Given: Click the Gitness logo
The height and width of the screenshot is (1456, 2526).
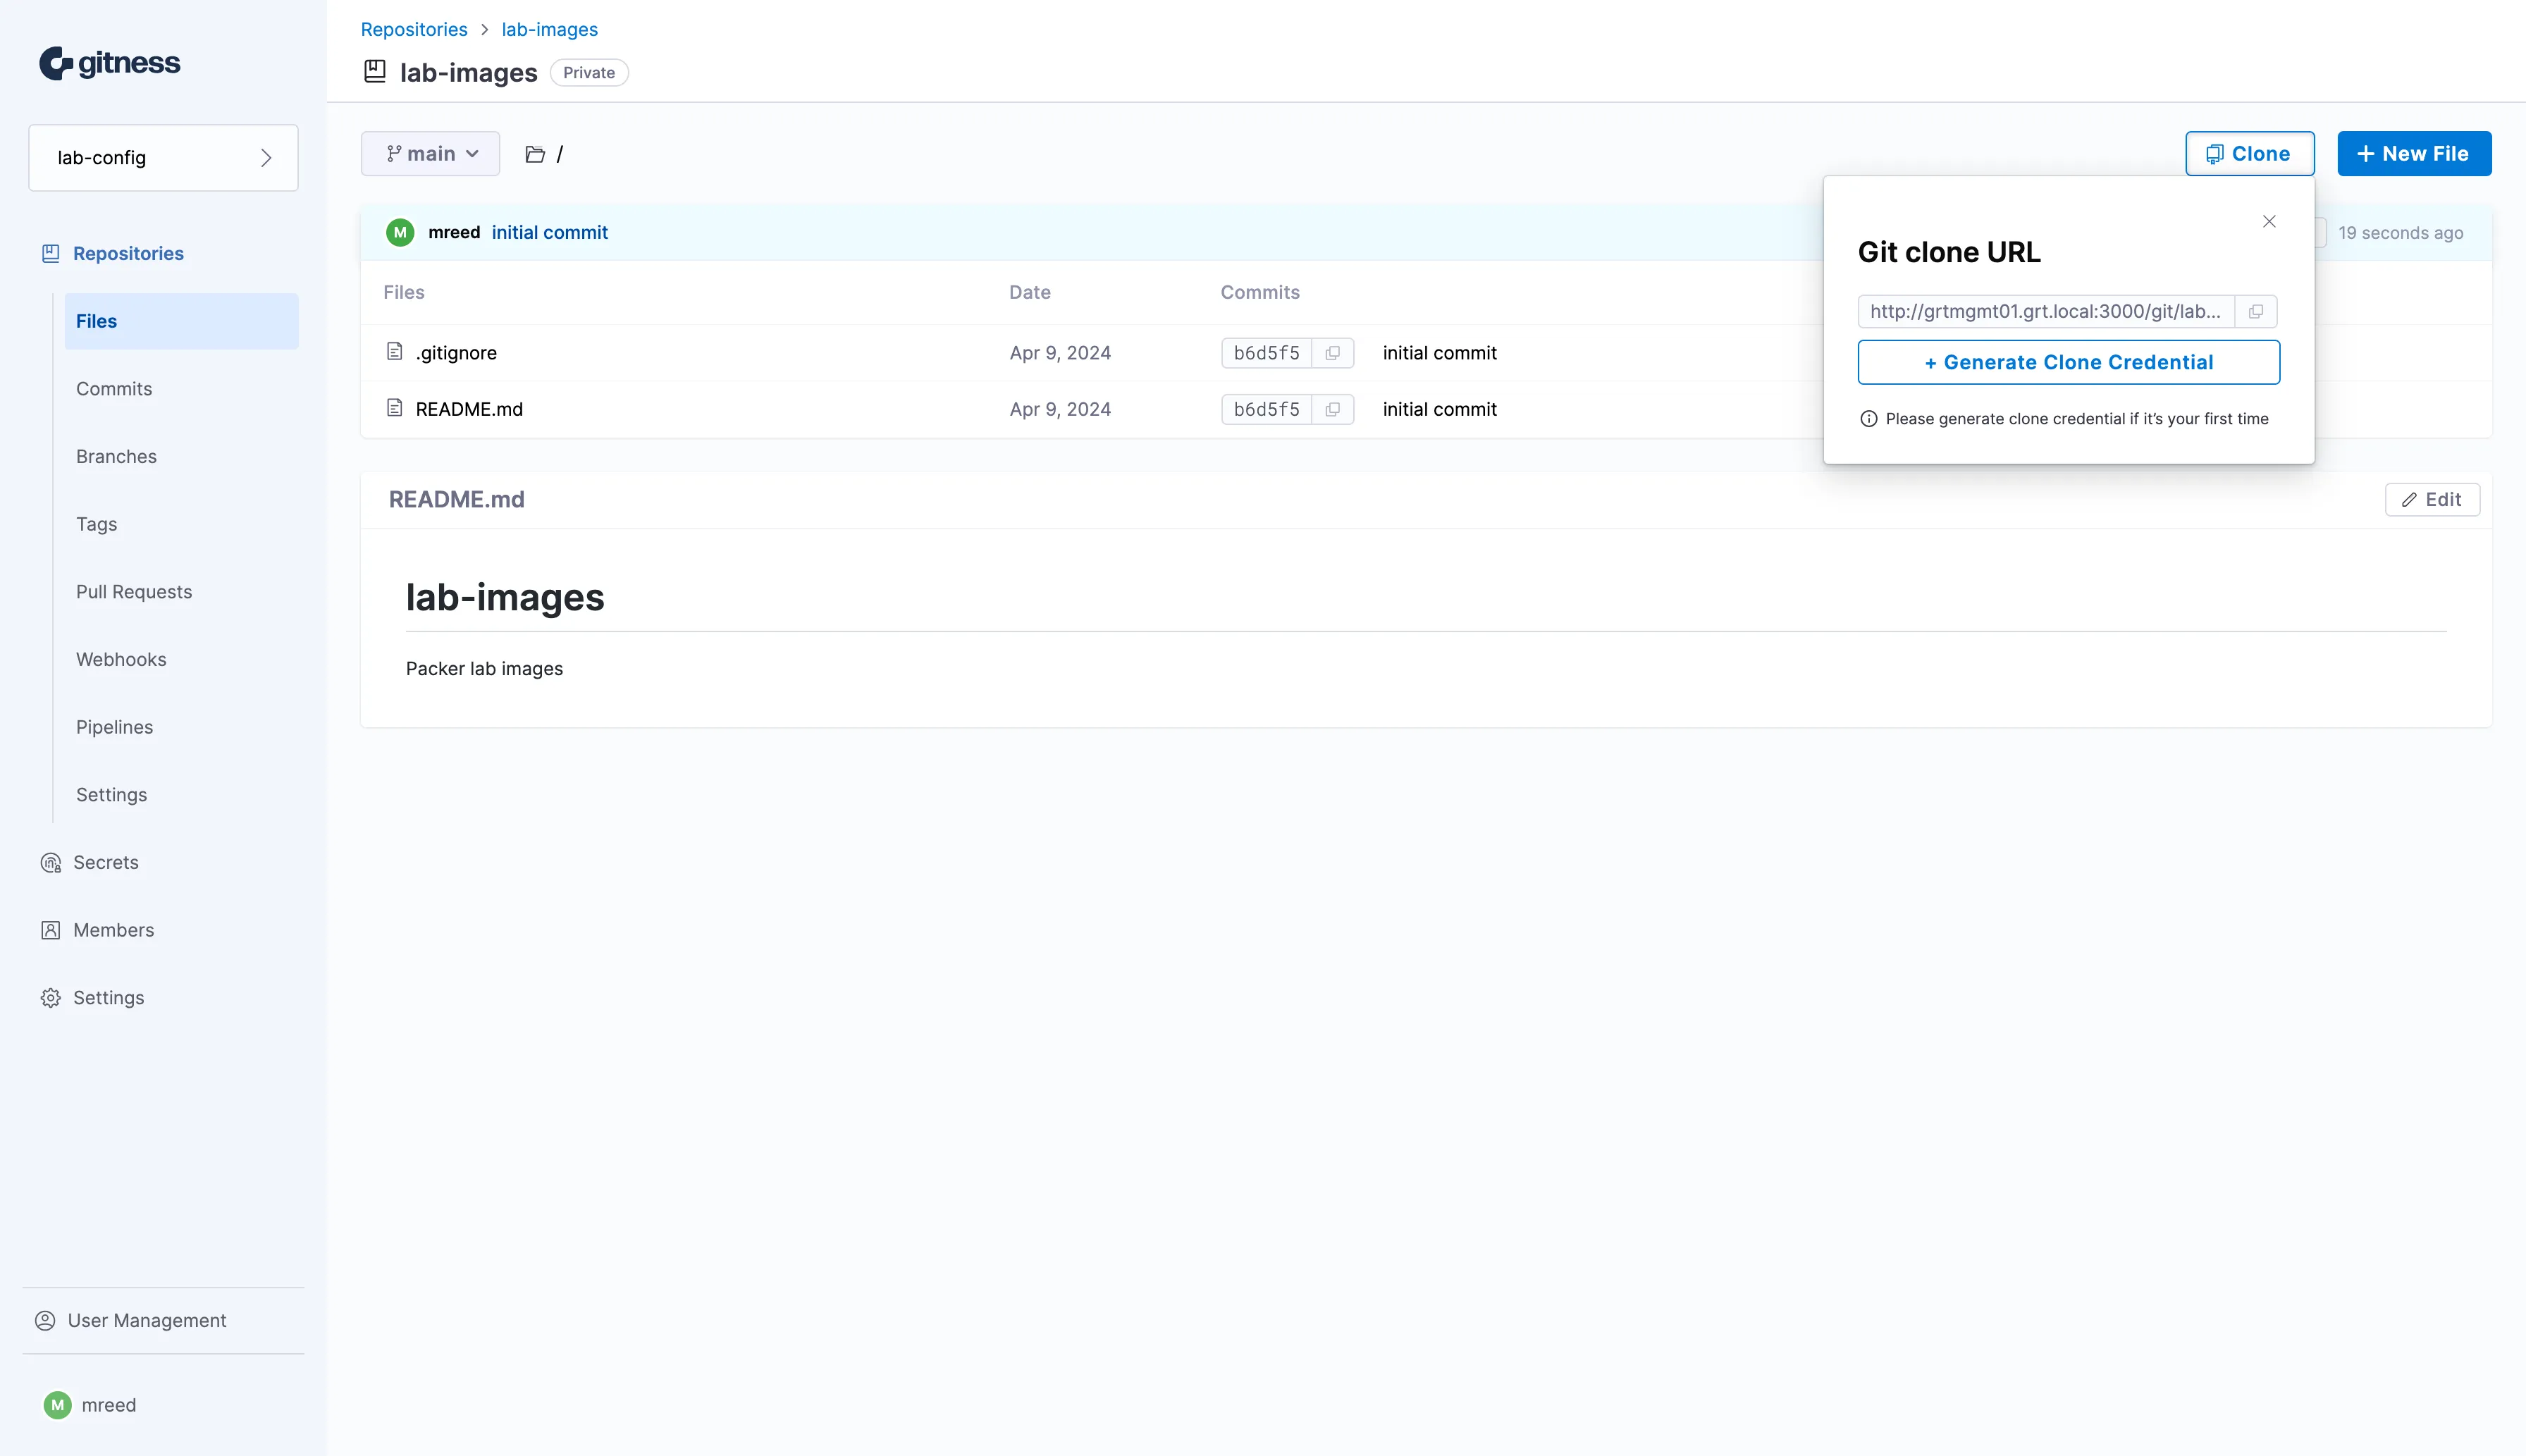Looking at the screenshot, I should point(110,63).
